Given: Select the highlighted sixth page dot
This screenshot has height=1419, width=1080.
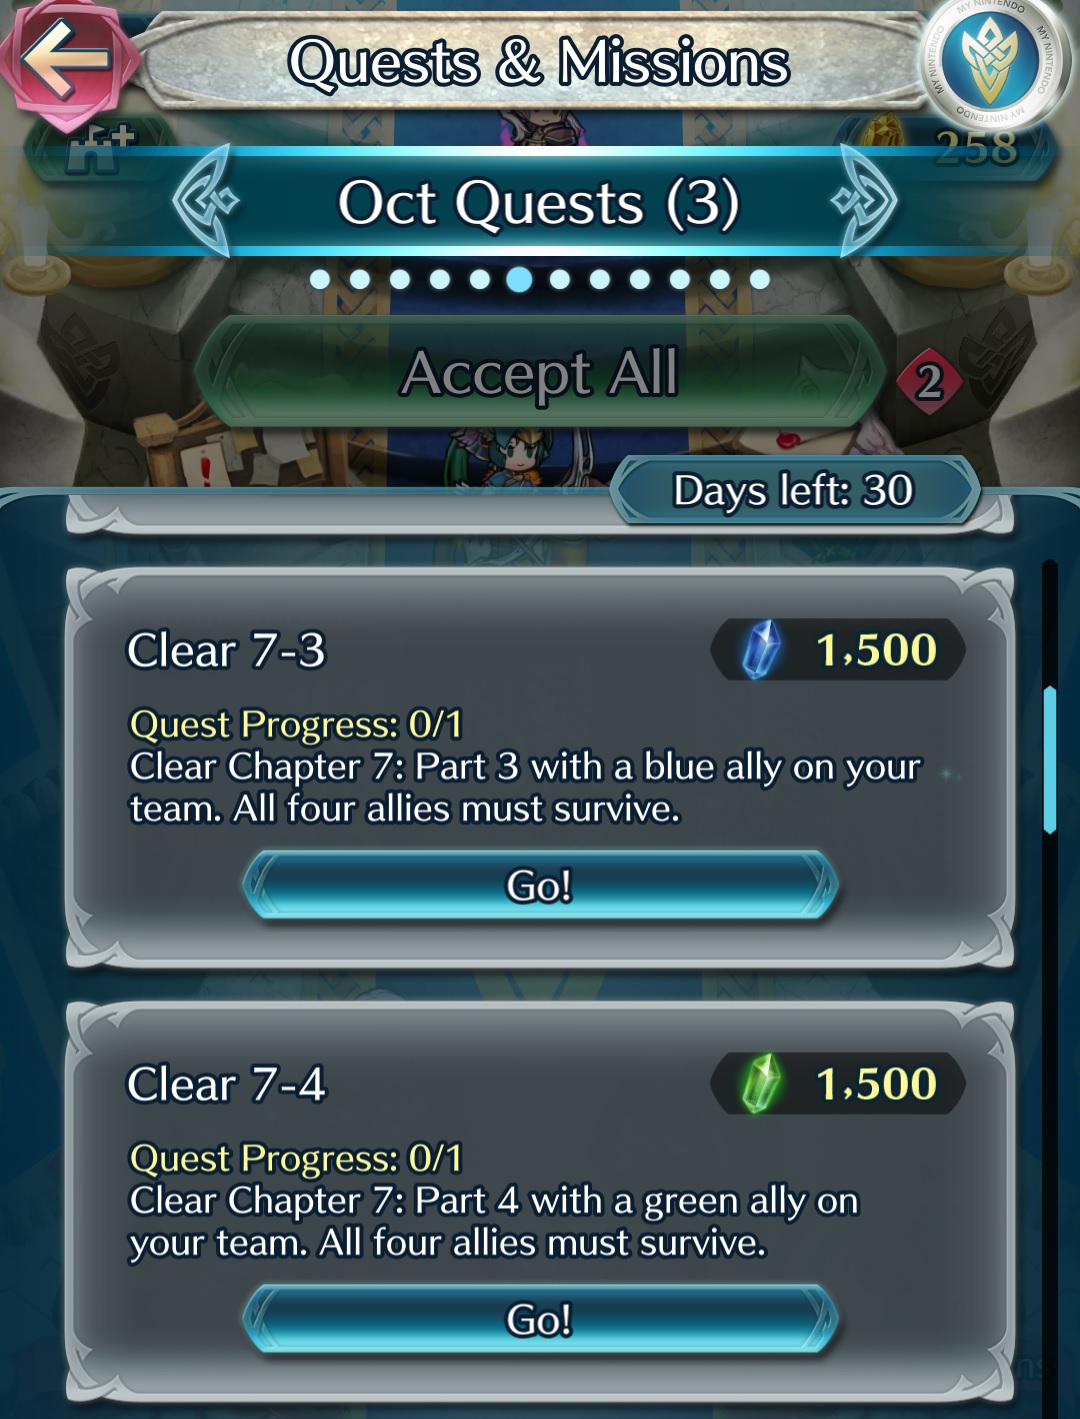Looking at the screenshot, I should point(519,279).
